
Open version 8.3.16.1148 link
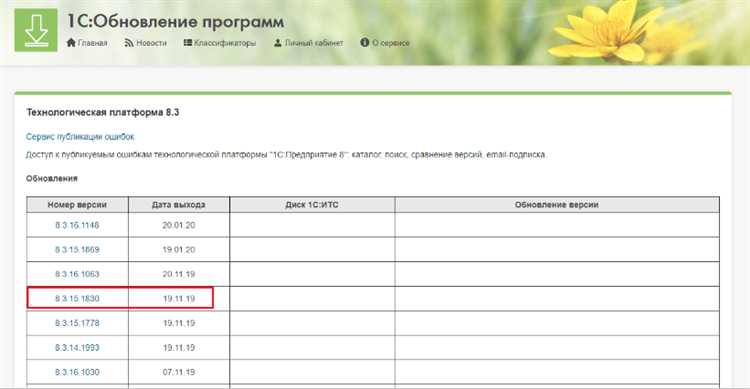[77, 225]
